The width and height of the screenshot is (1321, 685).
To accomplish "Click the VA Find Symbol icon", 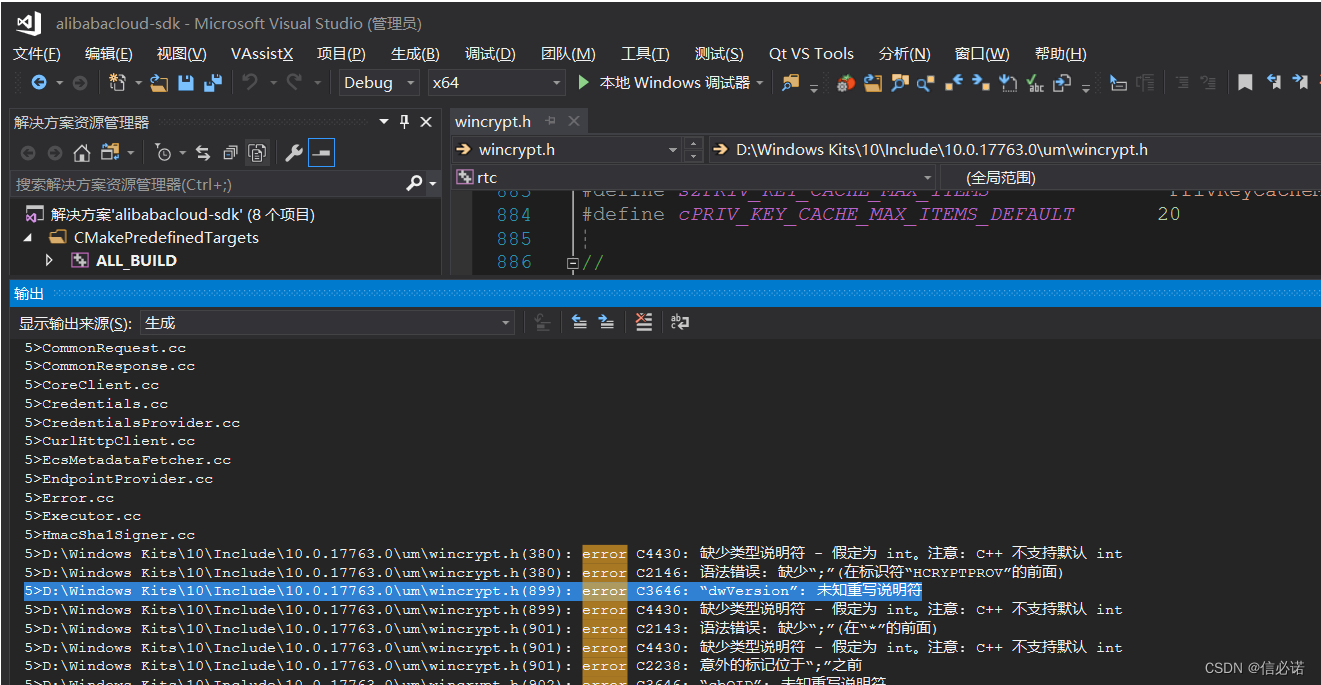I will point(900,83).
